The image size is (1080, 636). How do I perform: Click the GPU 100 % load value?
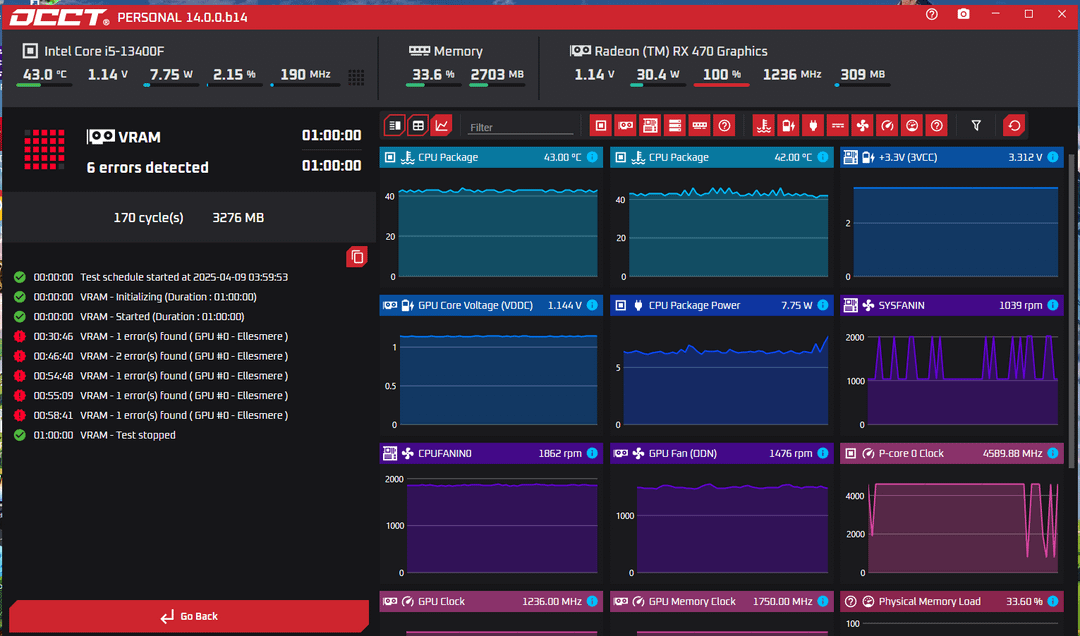tap(721, 74)
